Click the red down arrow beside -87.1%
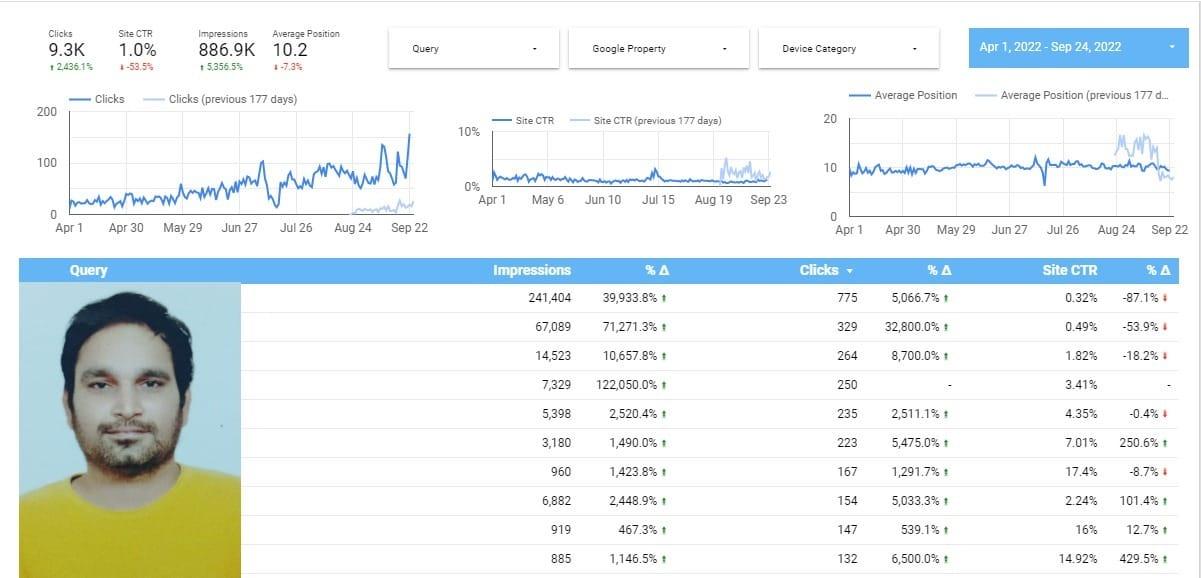This screenshot has height=578, width=1201. pyautogui.click(x=1165, y=298)
